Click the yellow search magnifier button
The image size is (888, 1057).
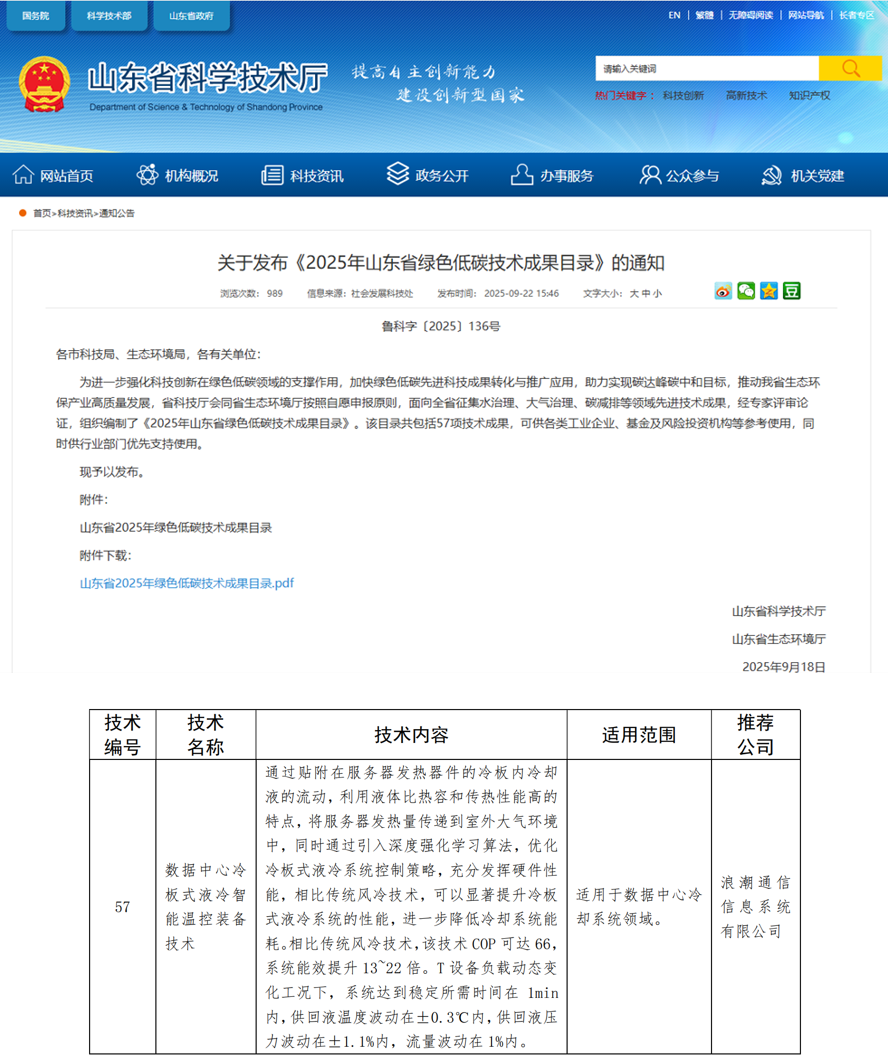coord(850,68)
